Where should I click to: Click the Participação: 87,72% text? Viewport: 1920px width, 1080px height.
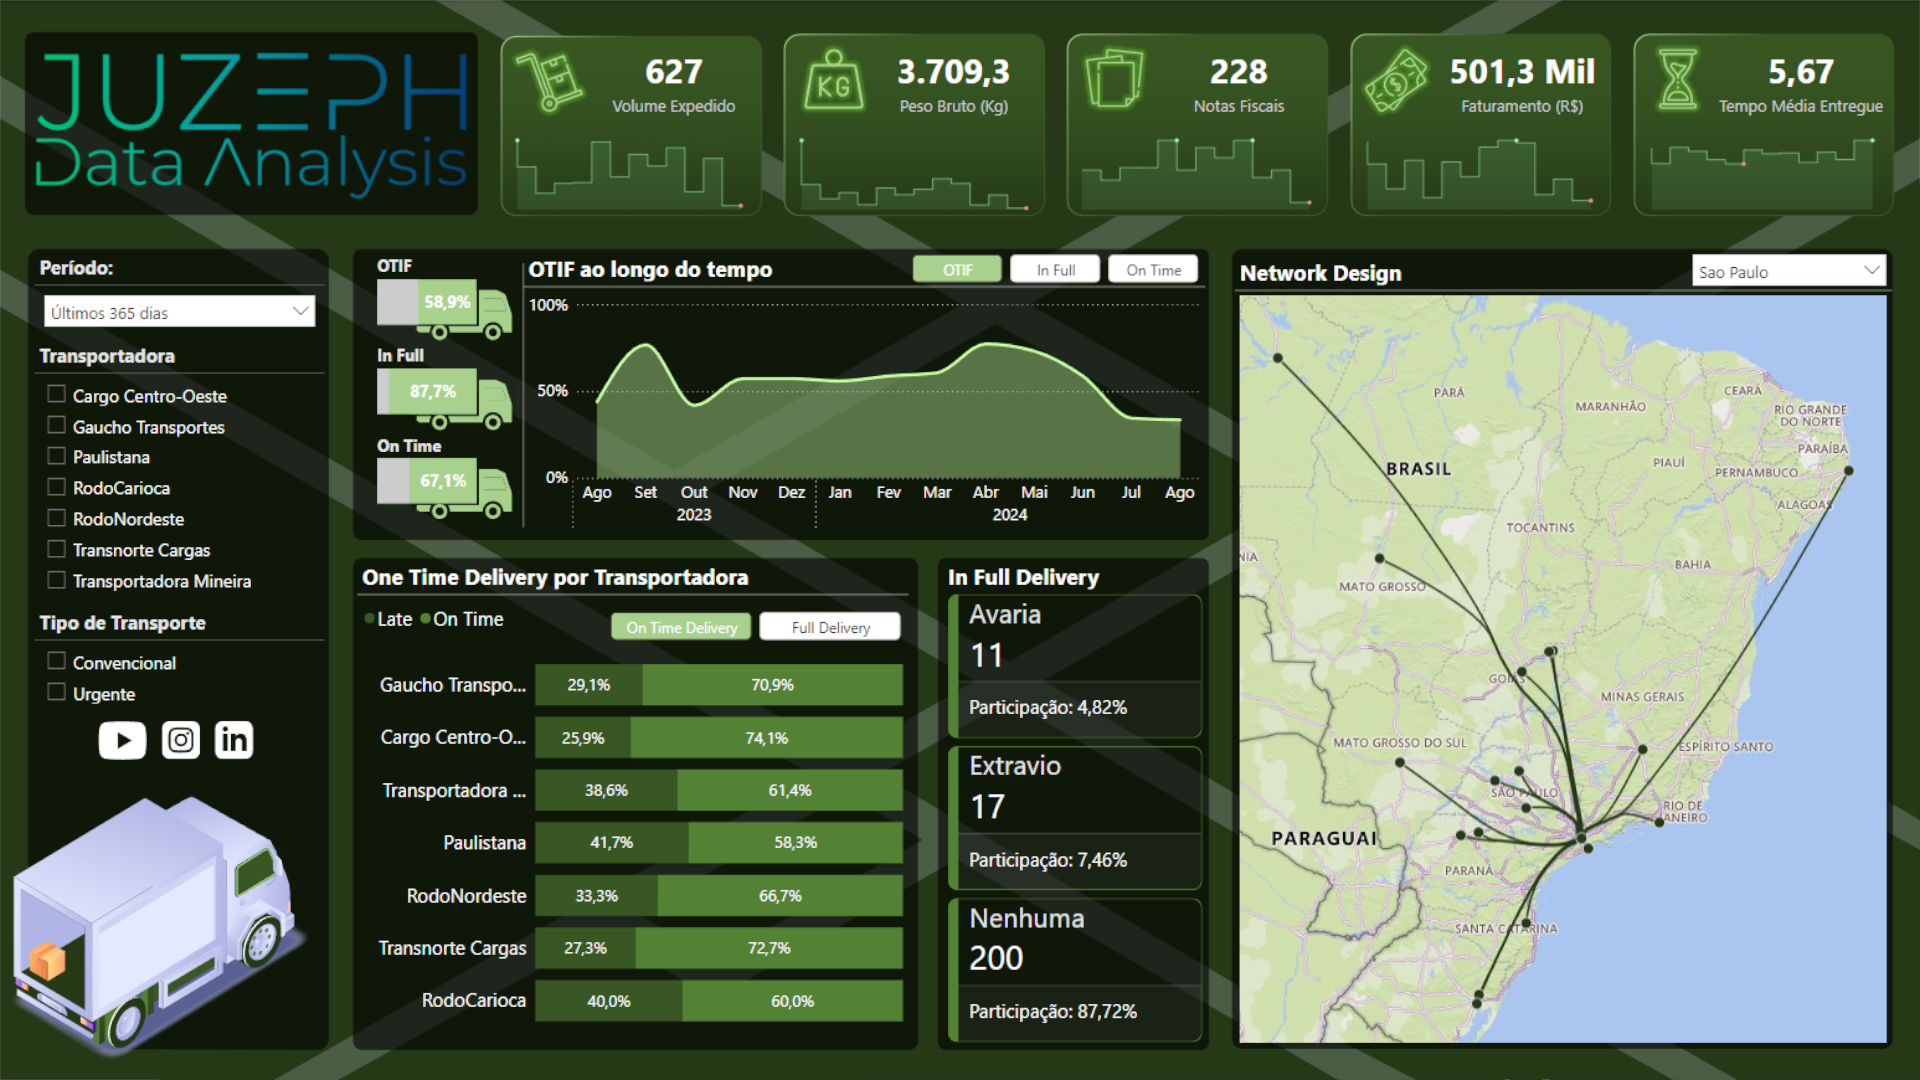[x=1053, y=1012]
